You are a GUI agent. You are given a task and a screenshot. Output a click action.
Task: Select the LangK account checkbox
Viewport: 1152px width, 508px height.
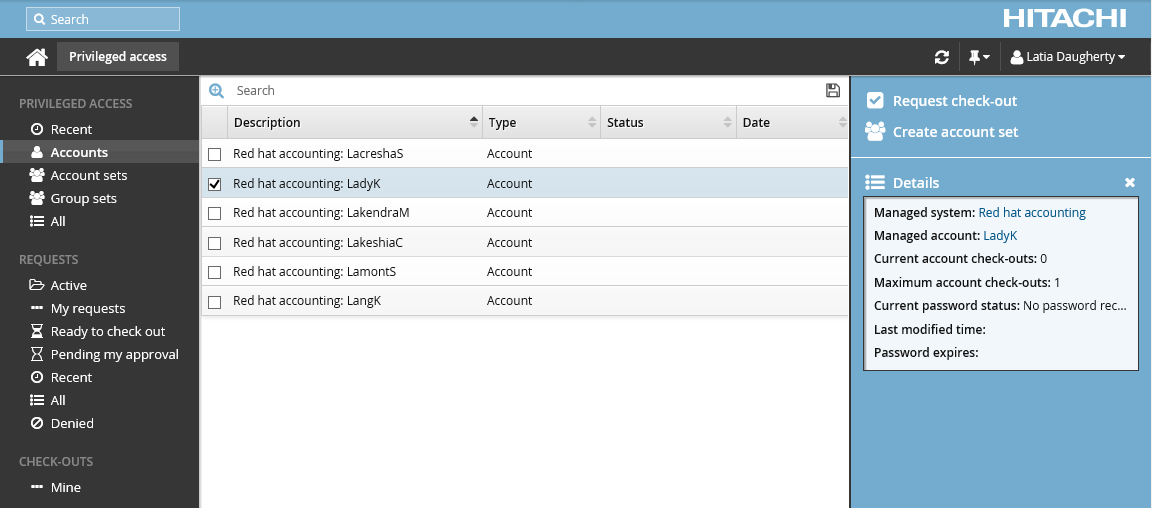click(x=214, y=301)
